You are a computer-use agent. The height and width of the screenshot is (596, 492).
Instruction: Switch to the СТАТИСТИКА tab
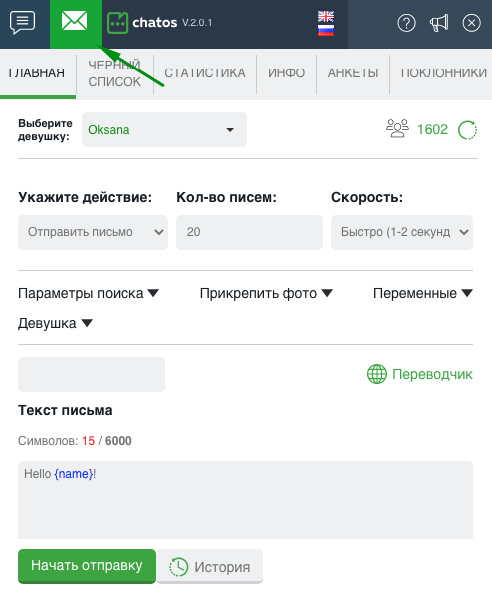pos(205,73)
